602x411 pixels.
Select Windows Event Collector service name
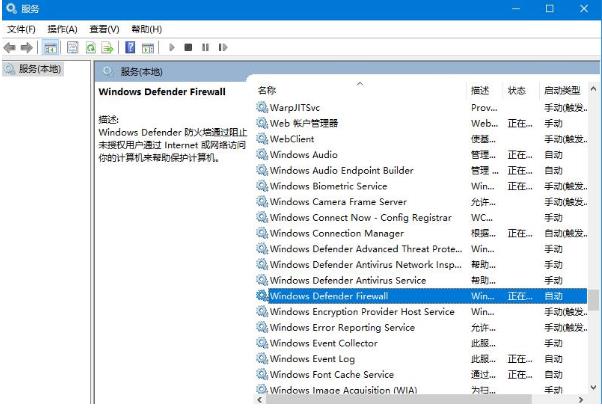(x=324, y=343)
